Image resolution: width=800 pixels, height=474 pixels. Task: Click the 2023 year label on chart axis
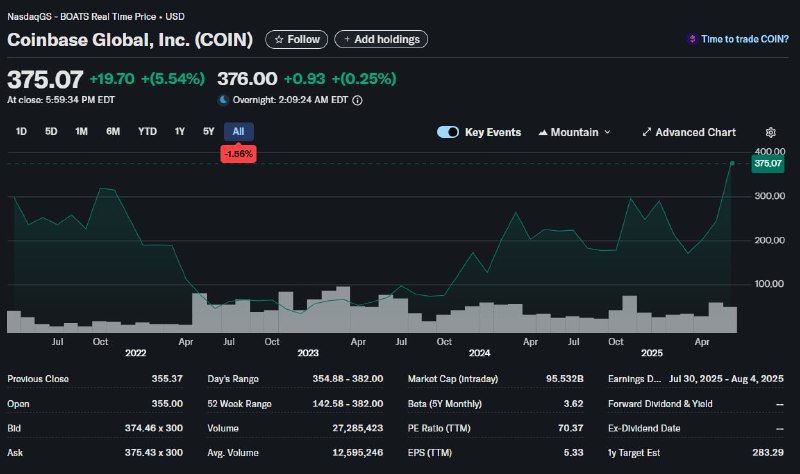coord(308,353)
